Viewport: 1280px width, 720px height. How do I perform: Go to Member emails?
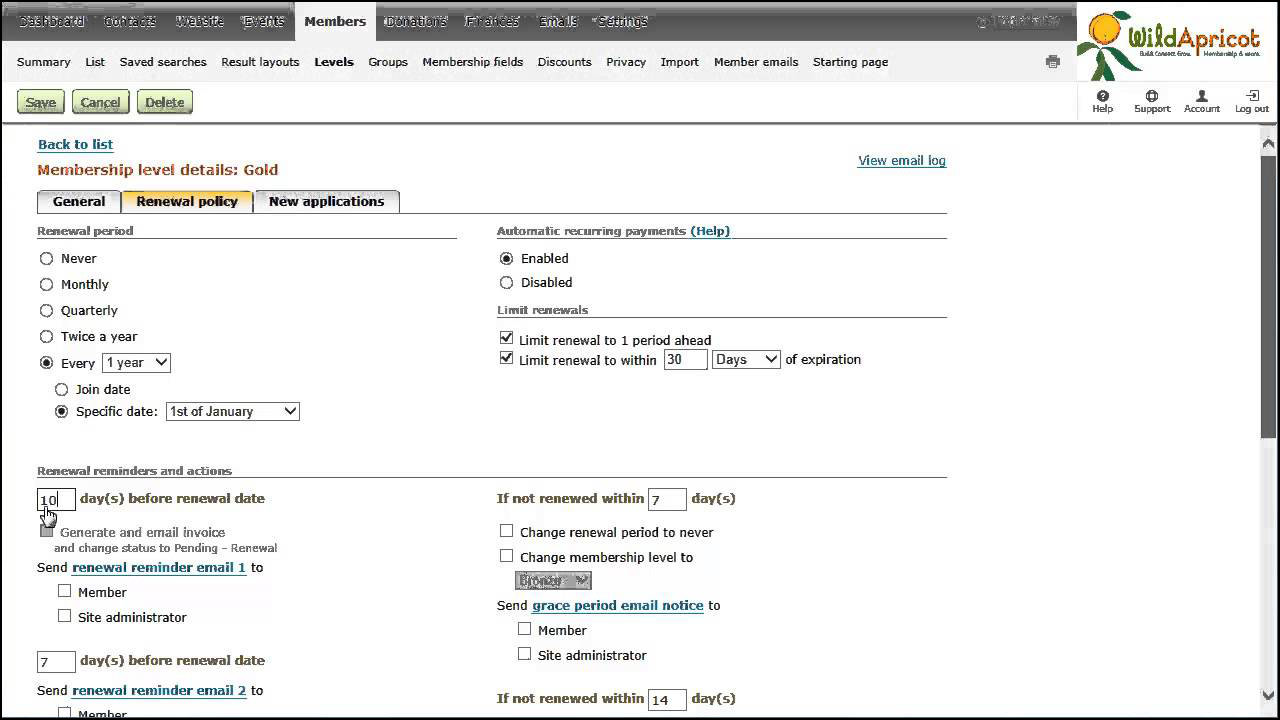click(756, 62)
